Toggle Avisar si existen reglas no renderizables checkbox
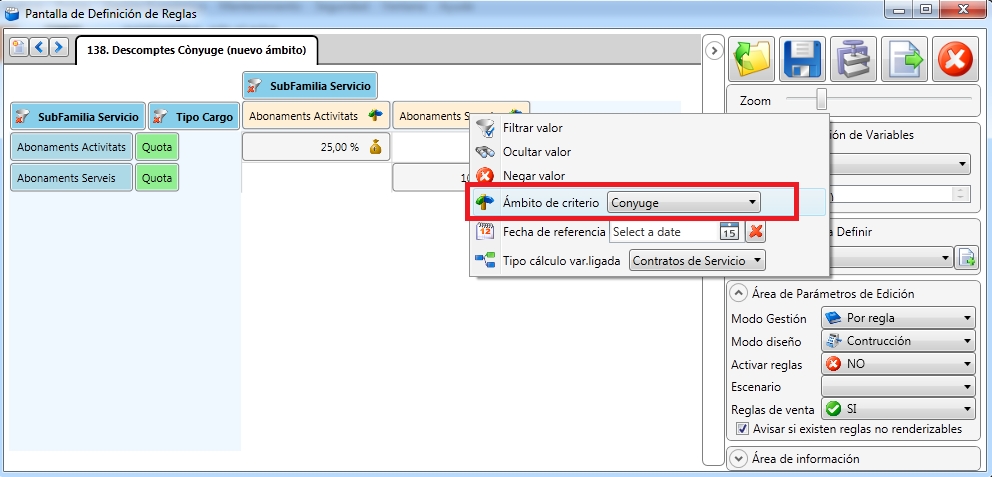992x477 pixels. (x=743, y=429)
